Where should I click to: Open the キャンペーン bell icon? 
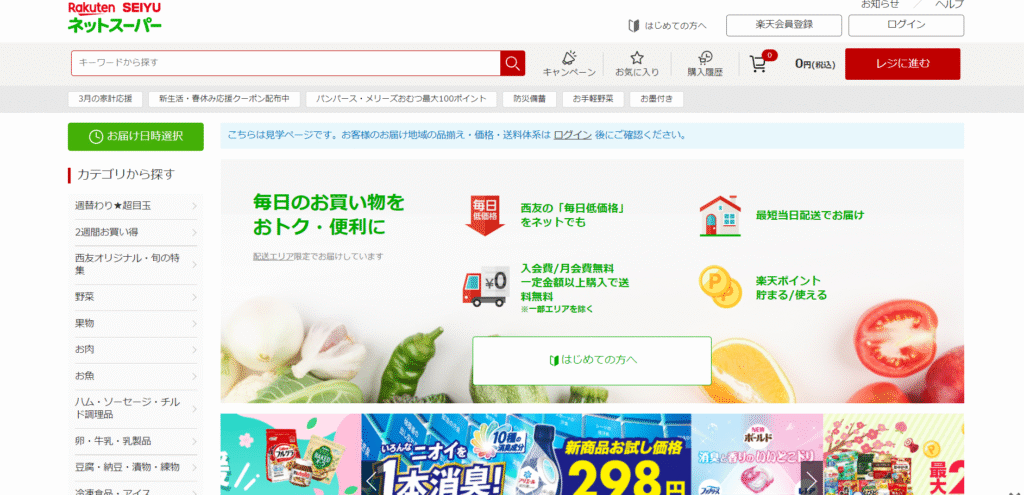[x=569, y=58]
